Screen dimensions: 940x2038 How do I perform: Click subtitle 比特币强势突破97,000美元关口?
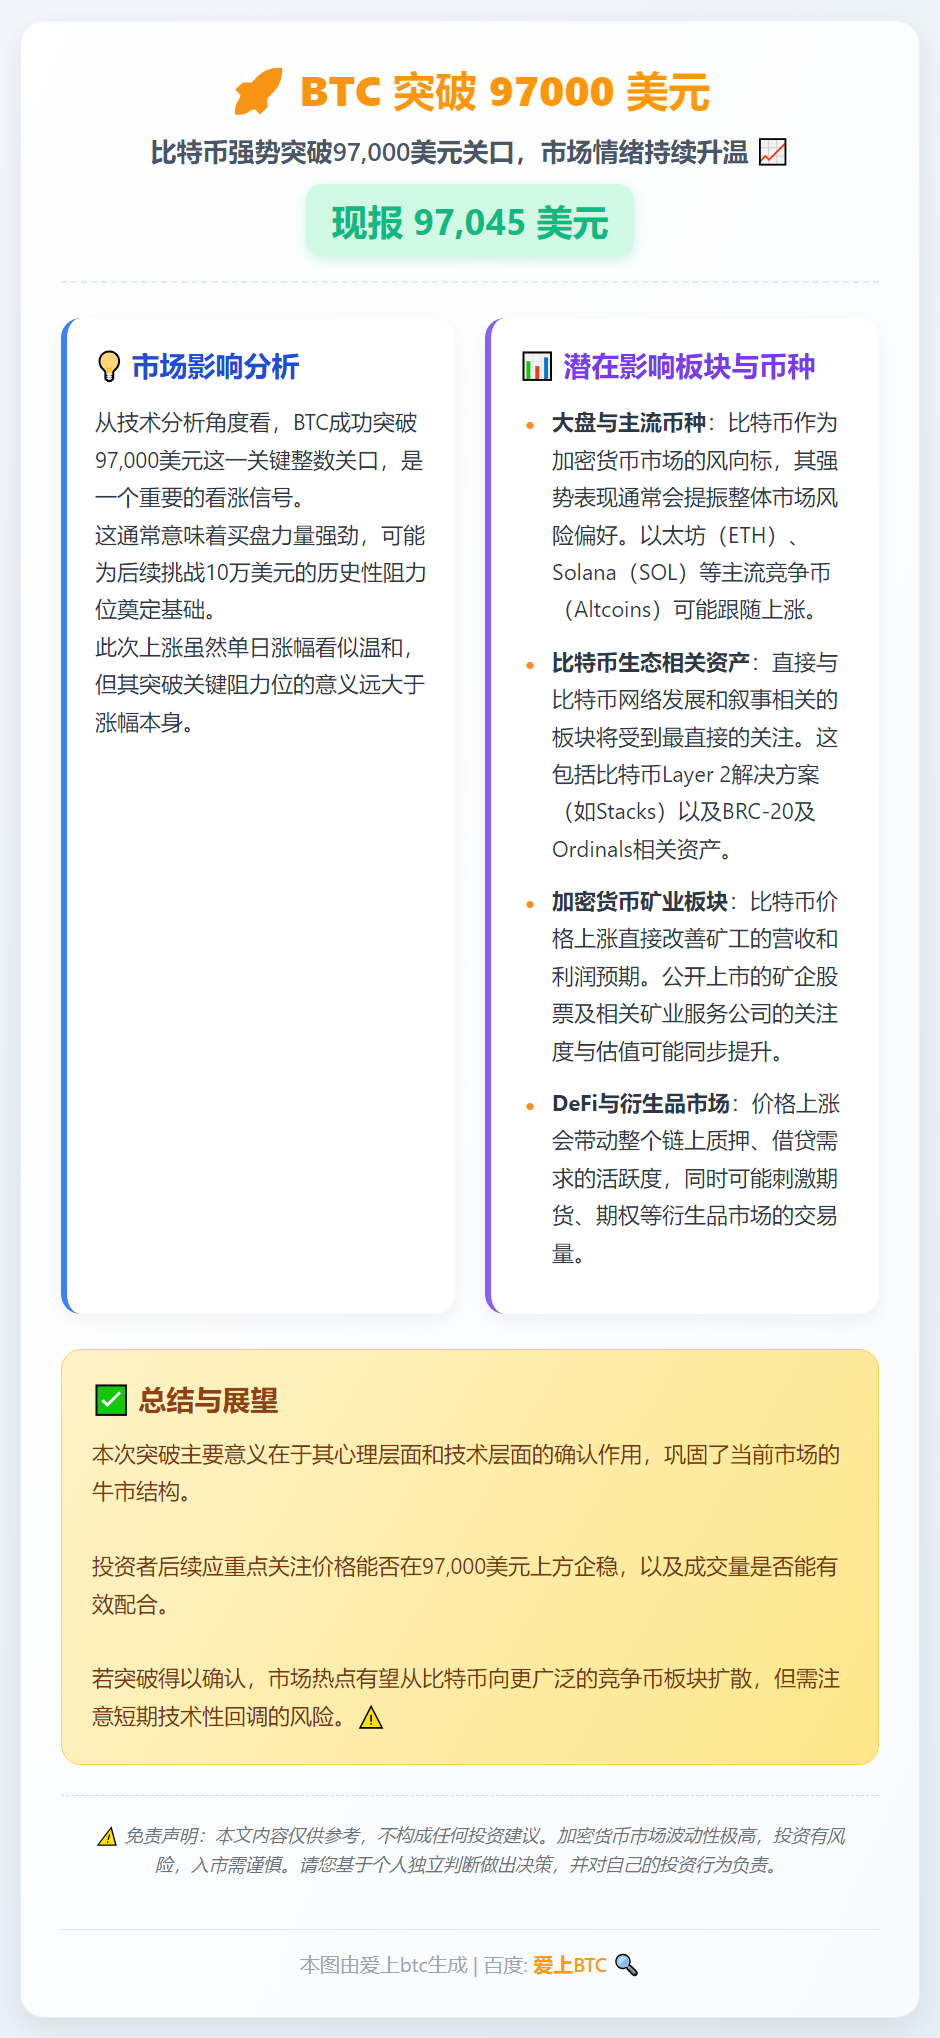[332, 152]
